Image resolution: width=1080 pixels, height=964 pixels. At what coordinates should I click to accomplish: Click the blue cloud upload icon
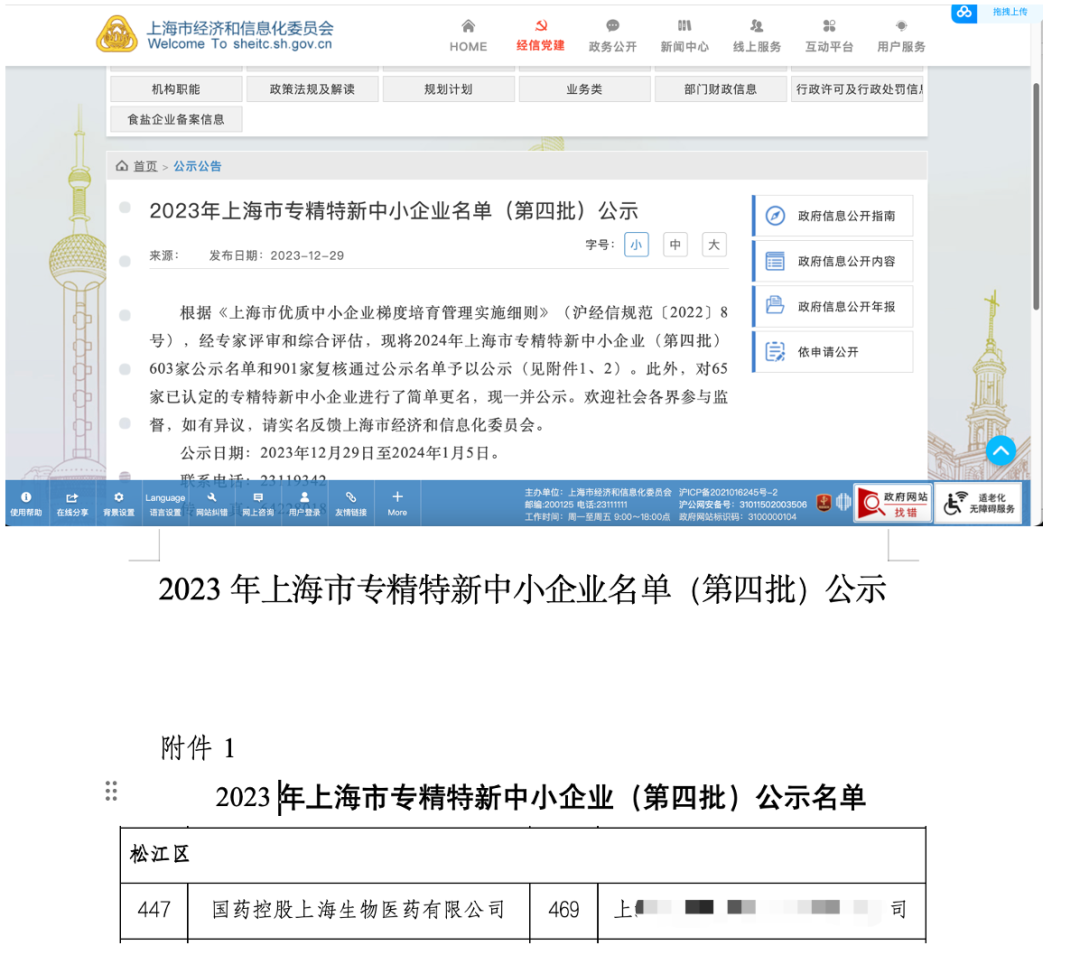[x=964, y=12]
